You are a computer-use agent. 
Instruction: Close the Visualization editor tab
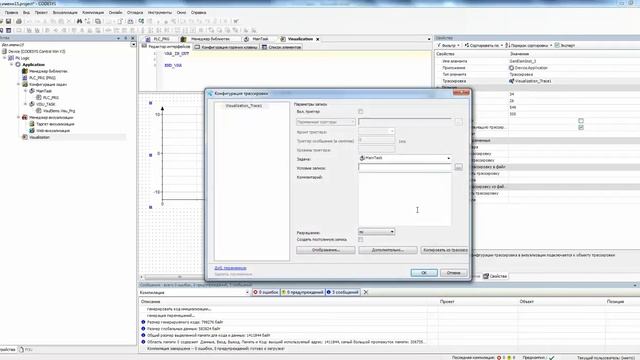tap(318, 39)
